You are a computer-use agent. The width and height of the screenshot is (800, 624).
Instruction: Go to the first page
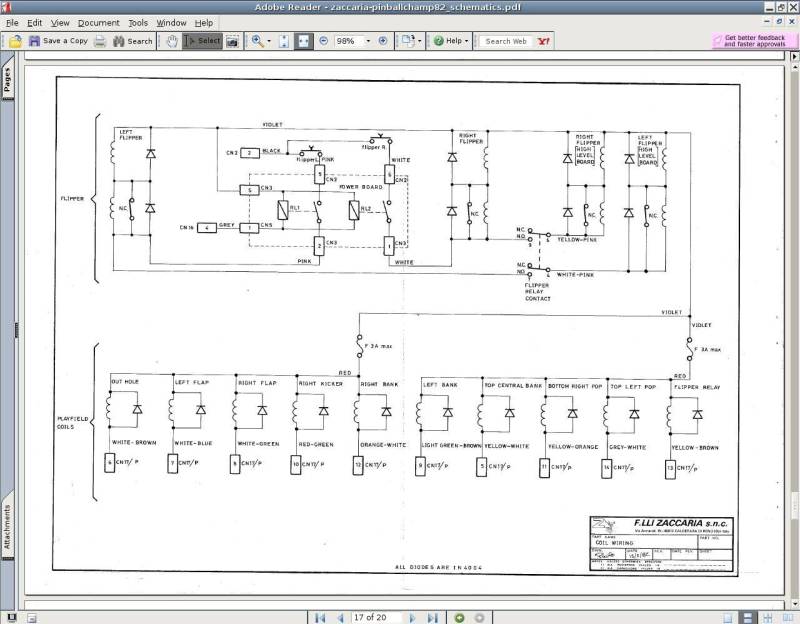tap(319, 617)
